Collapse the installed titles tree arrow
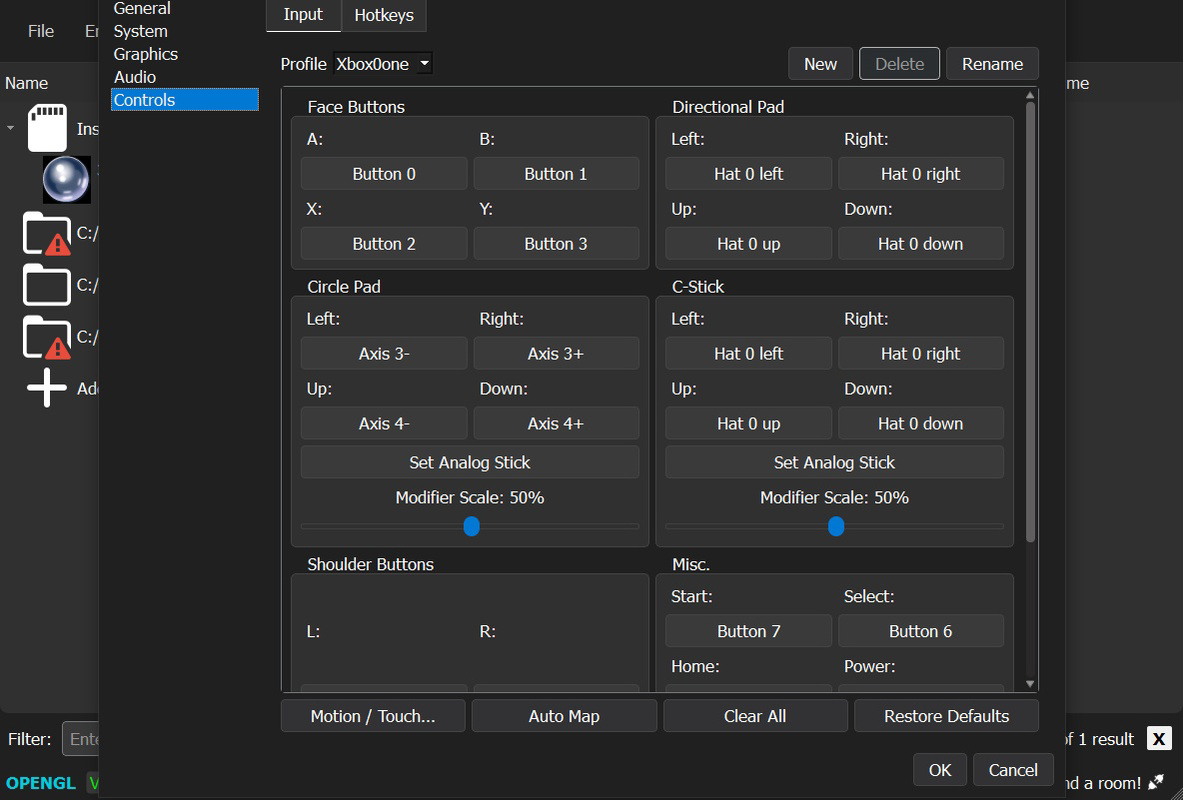Screen dimensions: 1183x800 coord(11,128)
